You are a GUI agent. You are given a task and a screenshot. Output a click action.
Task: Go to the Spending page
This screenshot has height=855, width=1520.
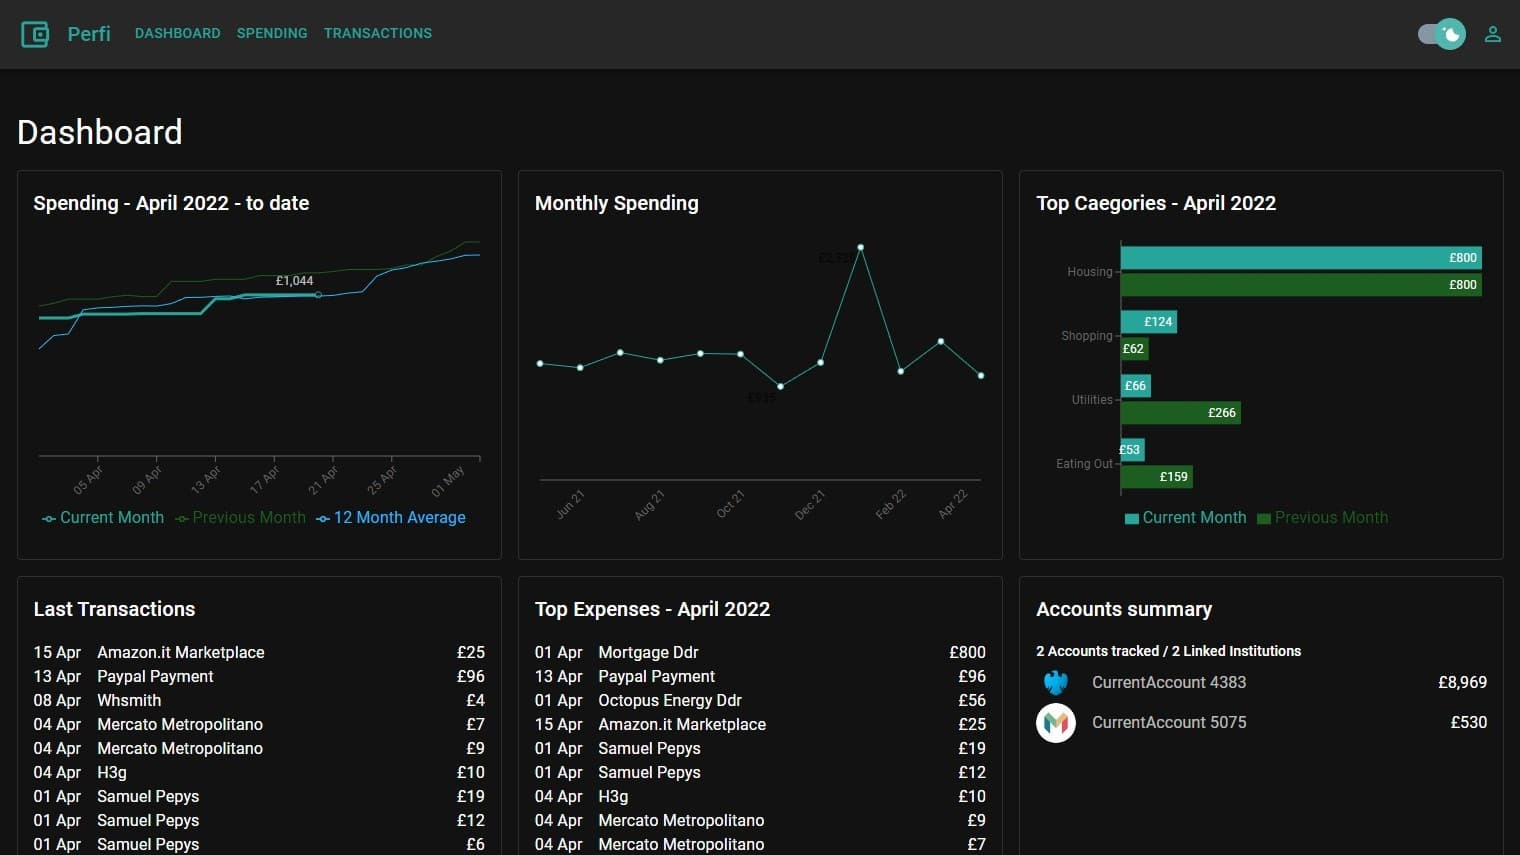(x=272, y=33)
